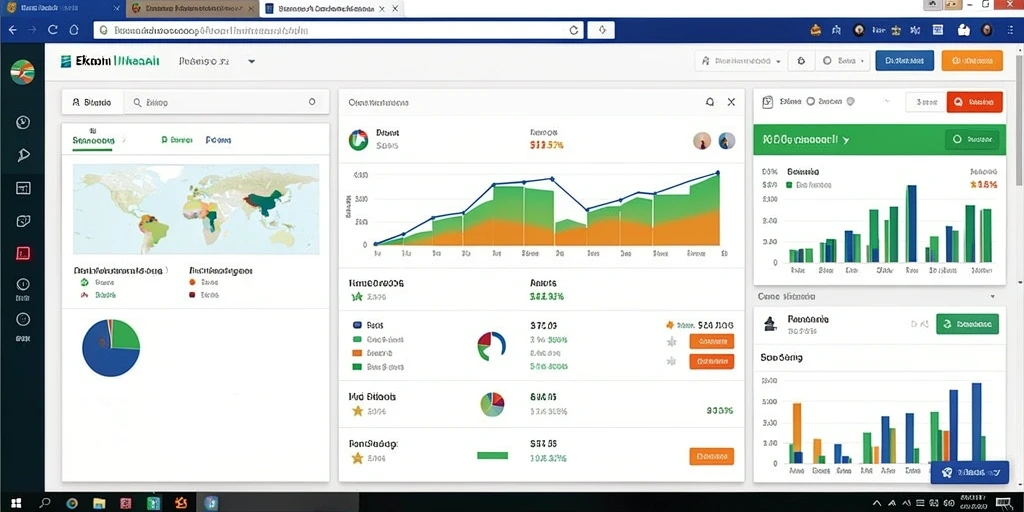Click the smiley face icon in the sidebar
Viewport: 1024px width, 512px height.
click(x=23, y=319)
